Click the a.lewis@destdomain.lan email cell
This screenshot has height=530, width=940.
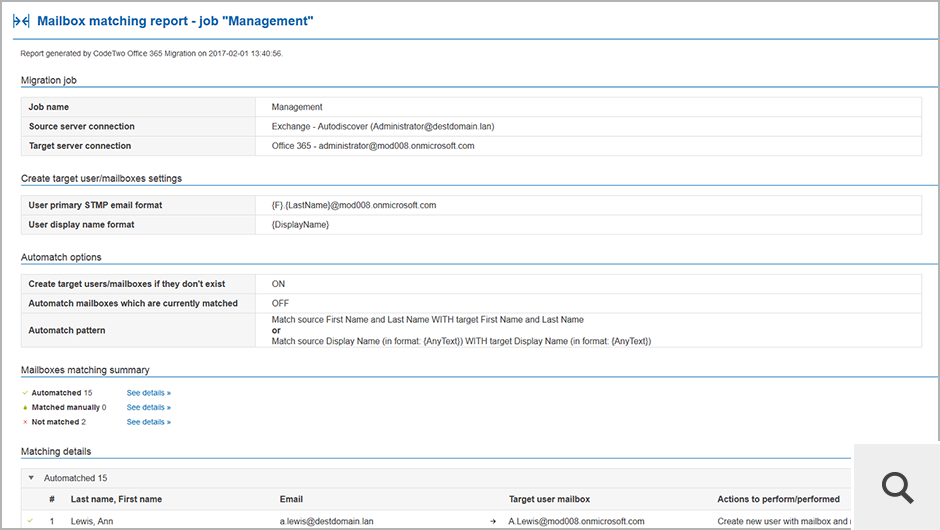pos(326,522)
